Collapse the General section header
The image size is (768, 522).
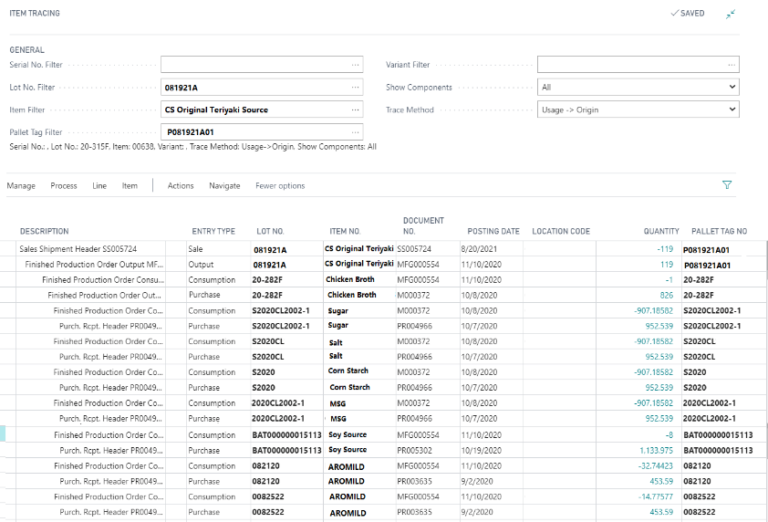[27, 49]
